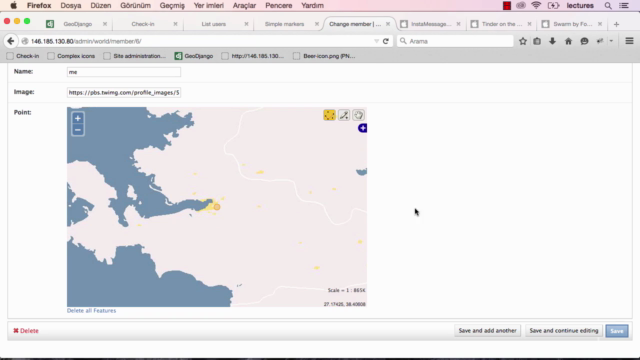Open the Geçmiş menu

click(172, 5)
